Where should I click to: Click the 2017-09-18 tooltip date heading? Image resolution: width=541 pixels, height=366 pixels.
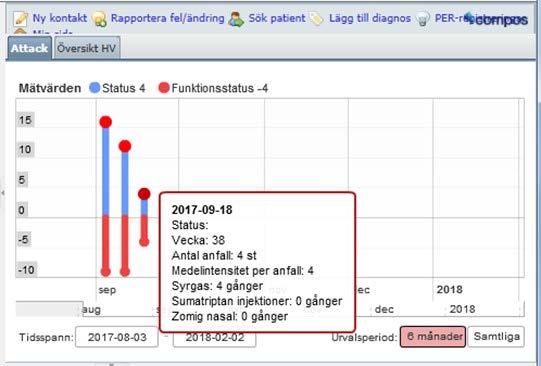202,210
